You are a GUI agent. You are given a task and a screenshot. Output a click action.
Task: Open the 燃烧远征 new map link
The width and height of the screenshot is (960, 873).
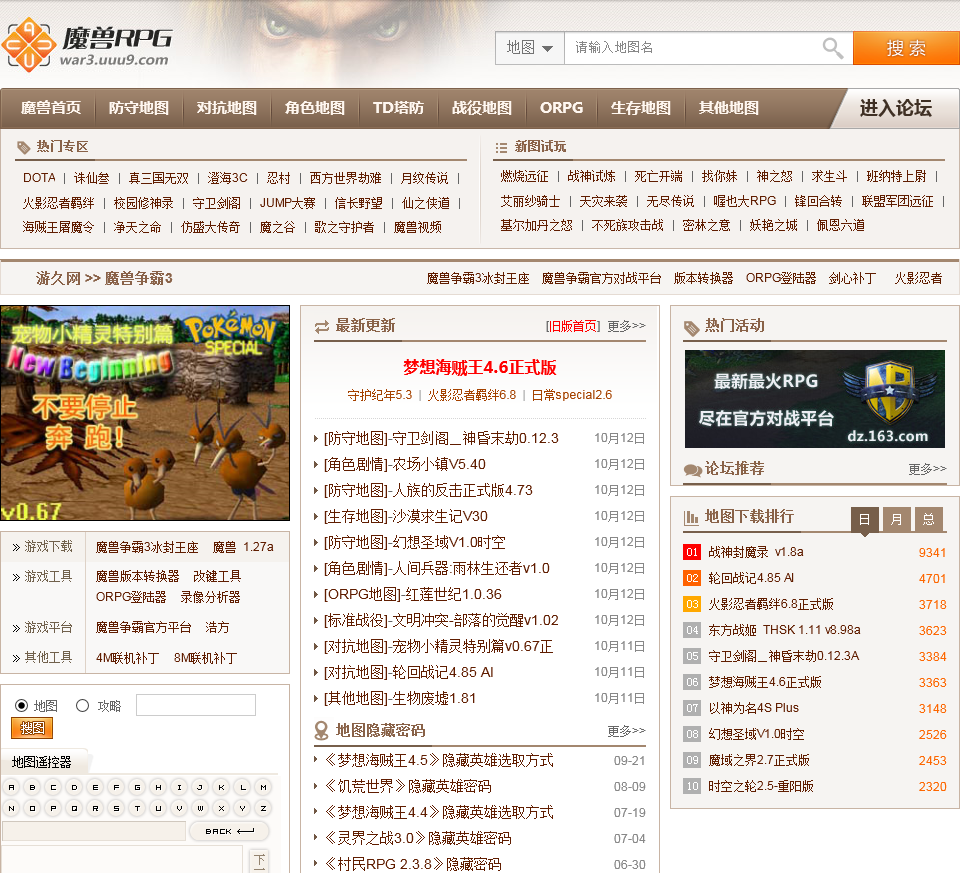525,176
